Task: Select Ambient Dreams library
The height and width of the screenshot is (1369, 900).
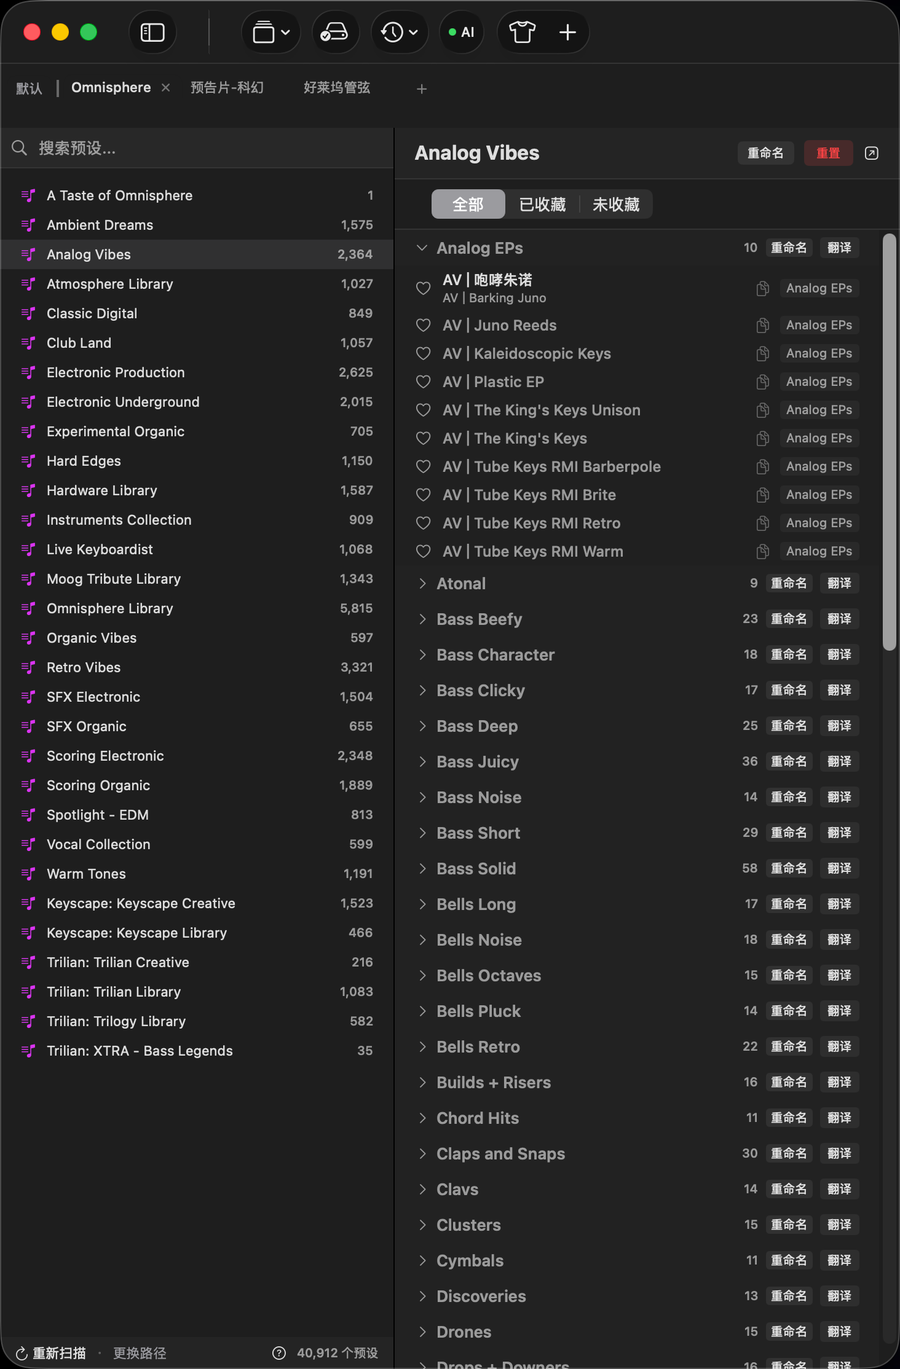Action: (197, 225)
